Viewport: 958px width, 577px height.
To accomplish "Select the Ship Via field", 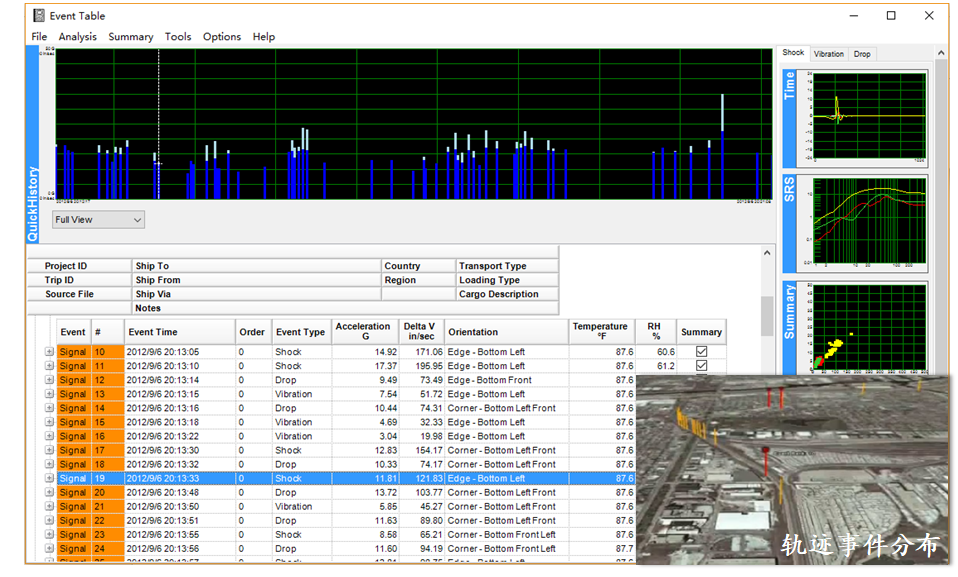I will [x=256, y=294].
